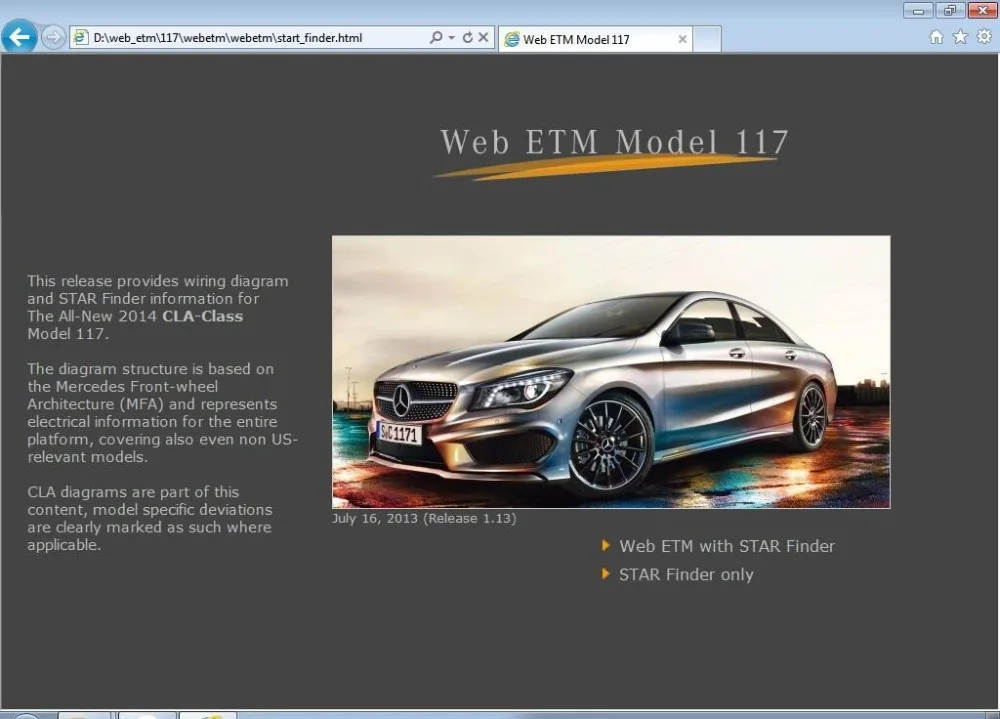Go back with the browser back arrow
This screenshot has height=719, width=1000.
point(19,36)
